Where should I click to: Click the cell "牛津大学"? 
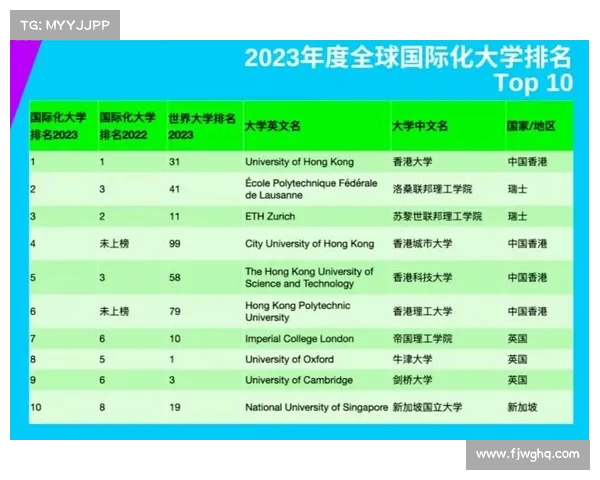[412, 359]
